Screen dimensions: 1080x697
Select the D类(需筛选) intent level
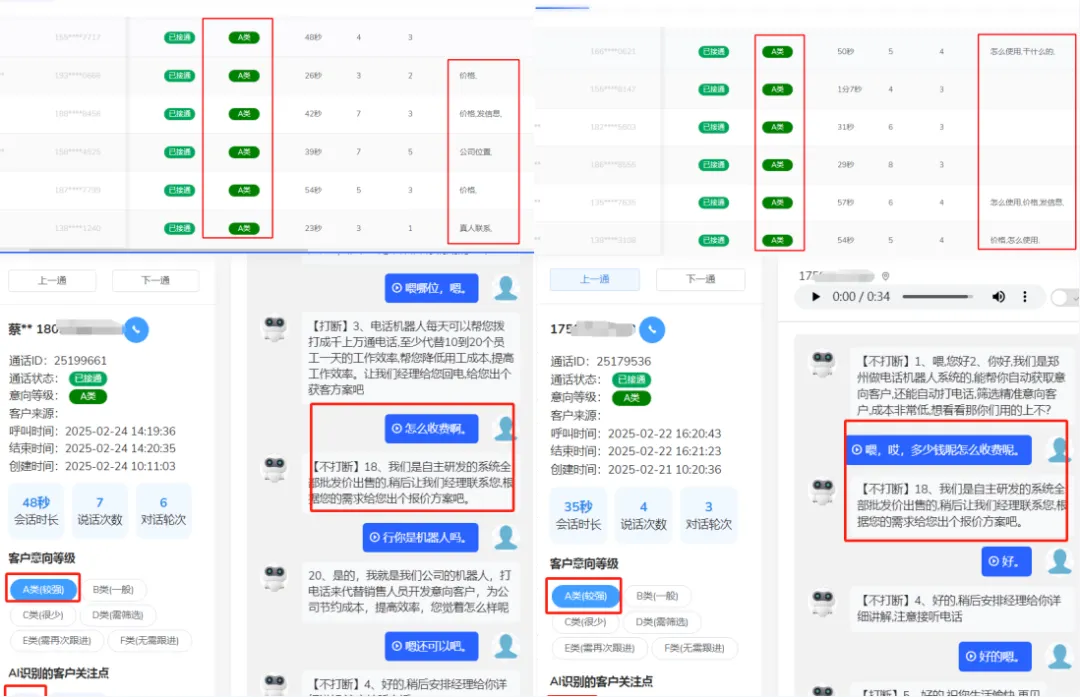(x=118, y=615)
